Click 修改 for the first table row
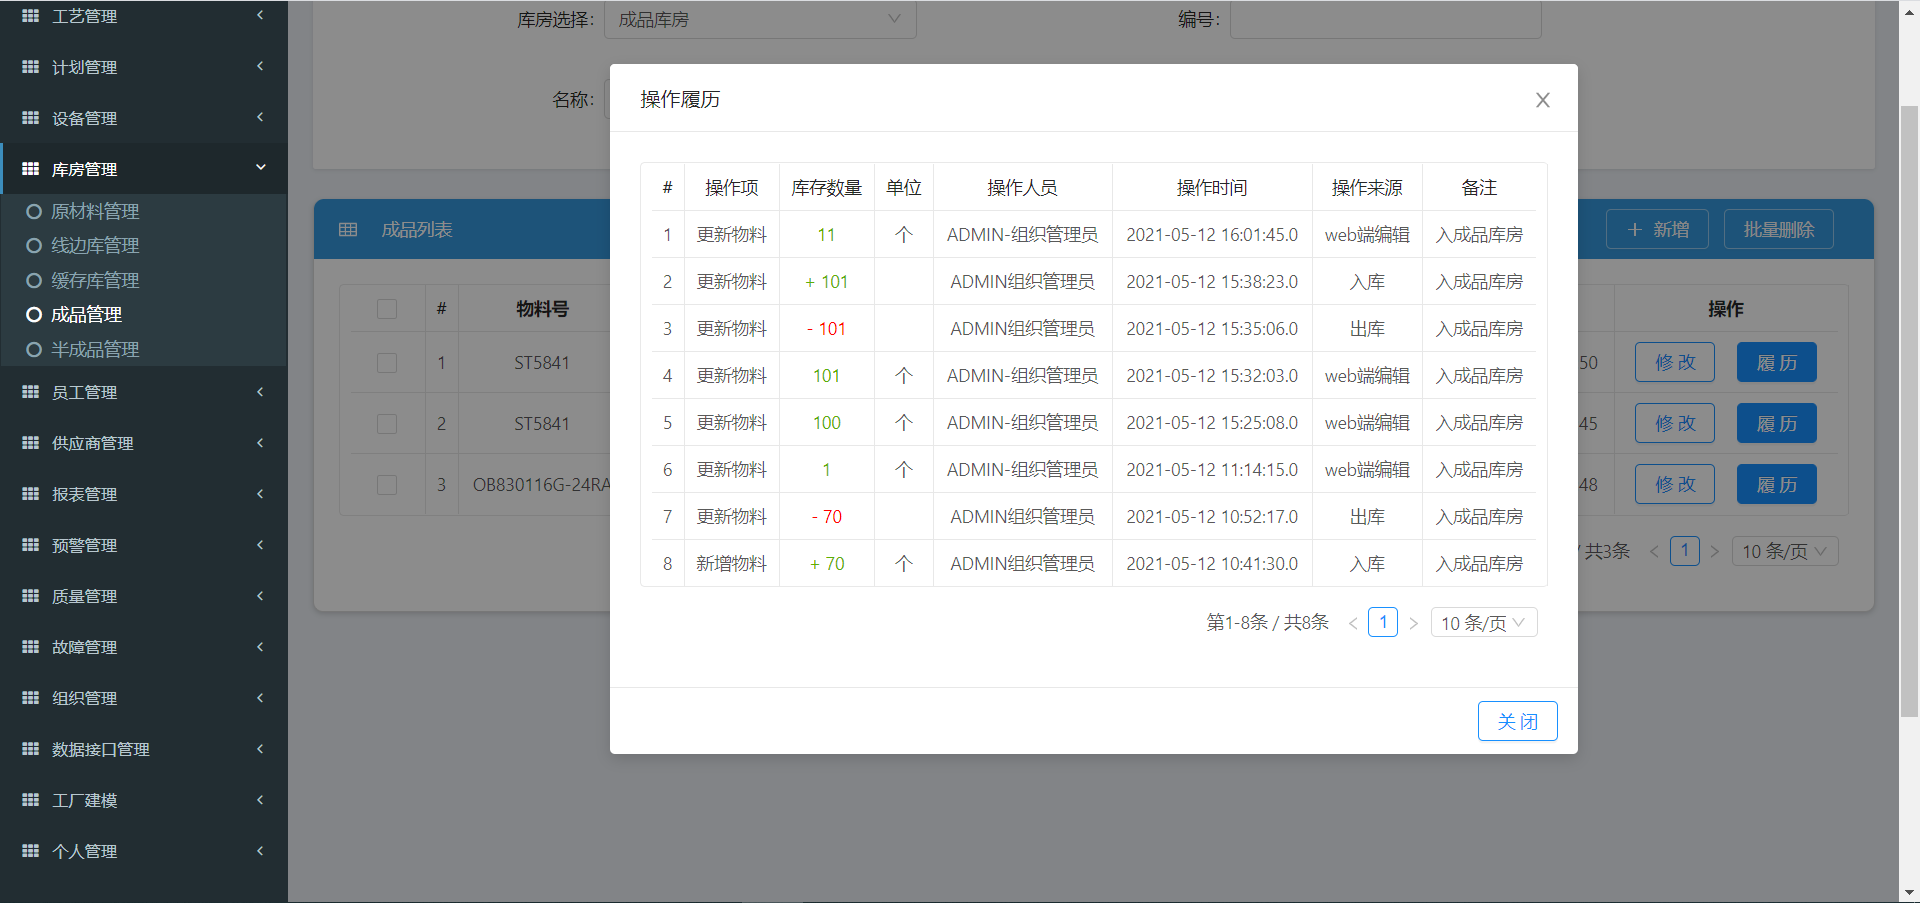 1675,362
